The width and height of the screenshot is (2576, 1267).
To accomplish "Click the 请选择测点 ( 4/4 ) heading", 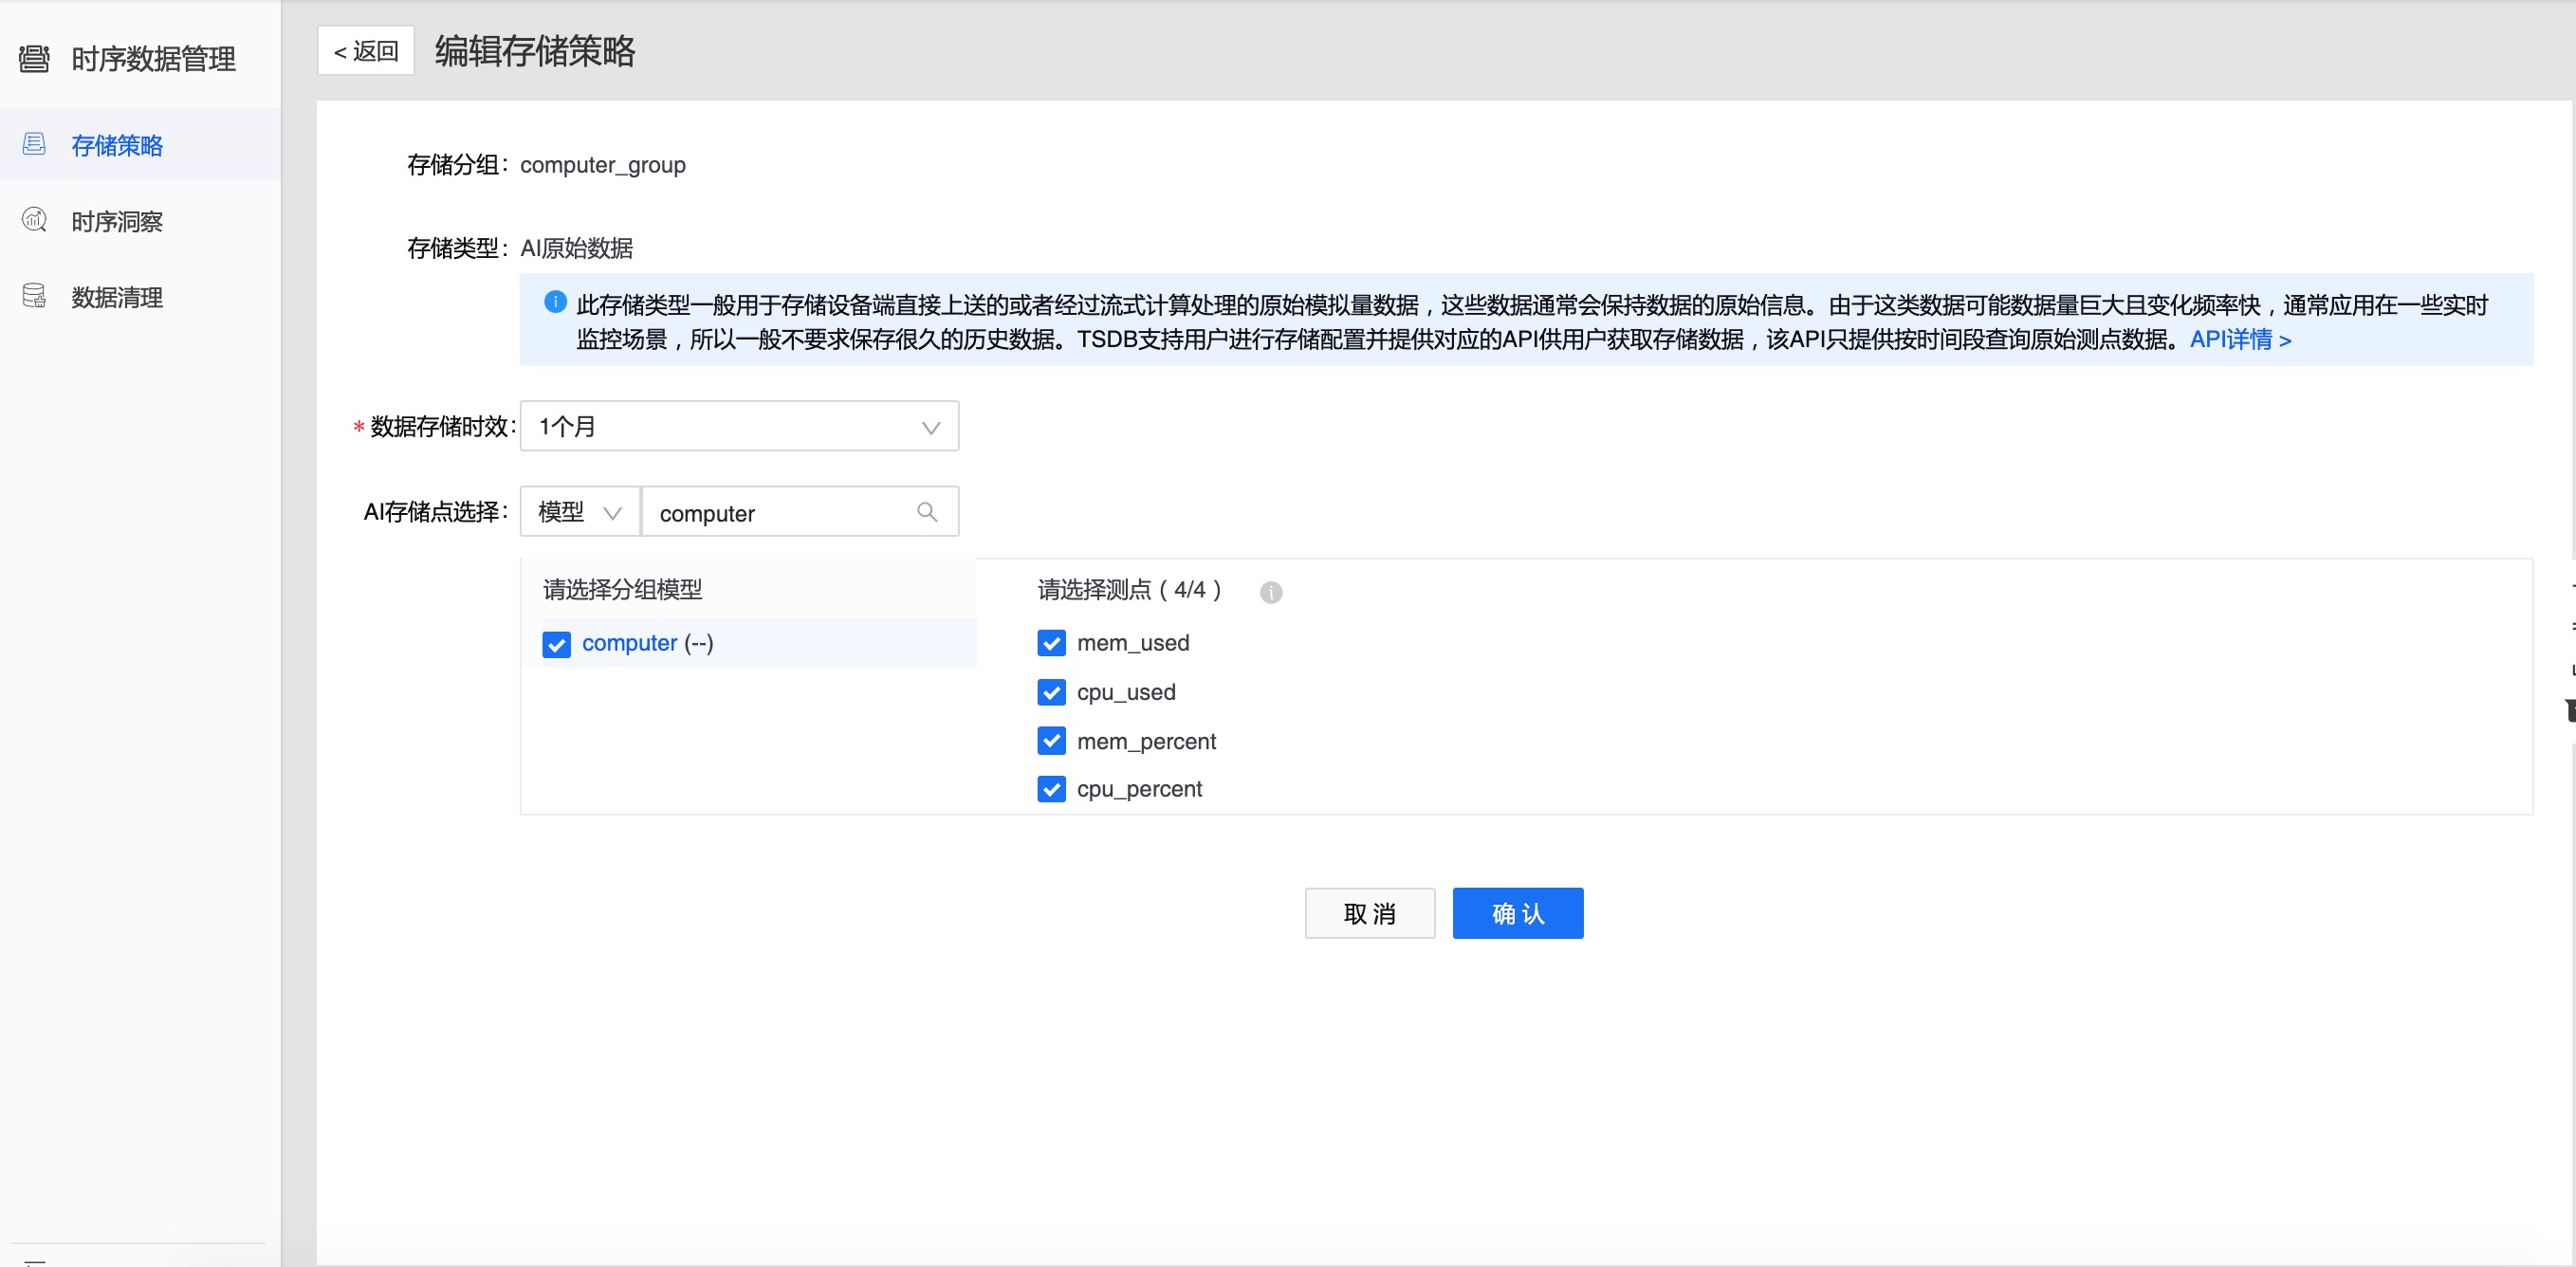I will point(1129,589).
